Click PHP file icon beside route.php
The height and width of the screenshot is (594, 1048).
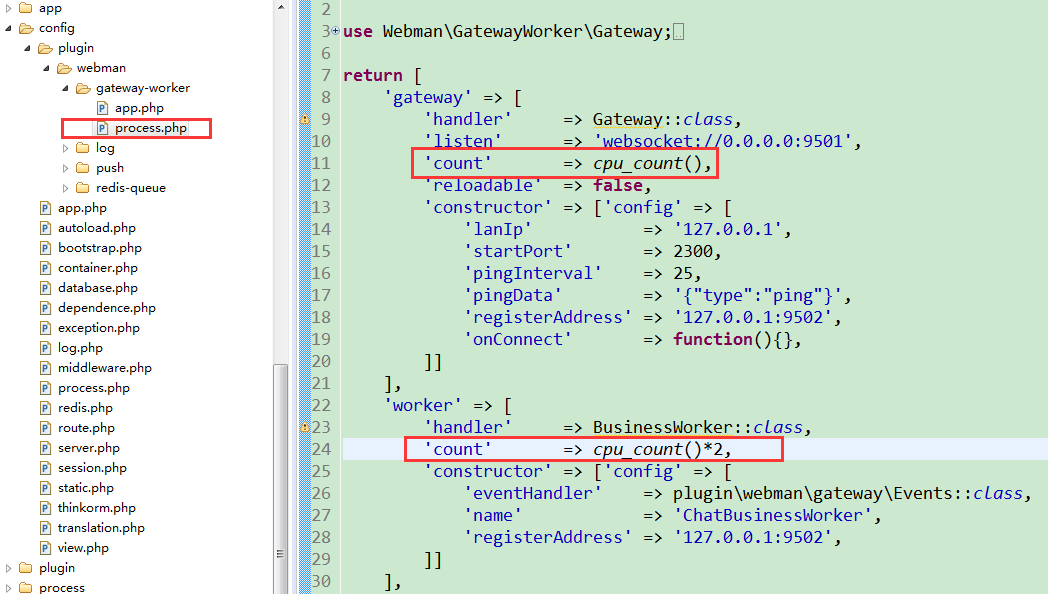pos(45,428)
